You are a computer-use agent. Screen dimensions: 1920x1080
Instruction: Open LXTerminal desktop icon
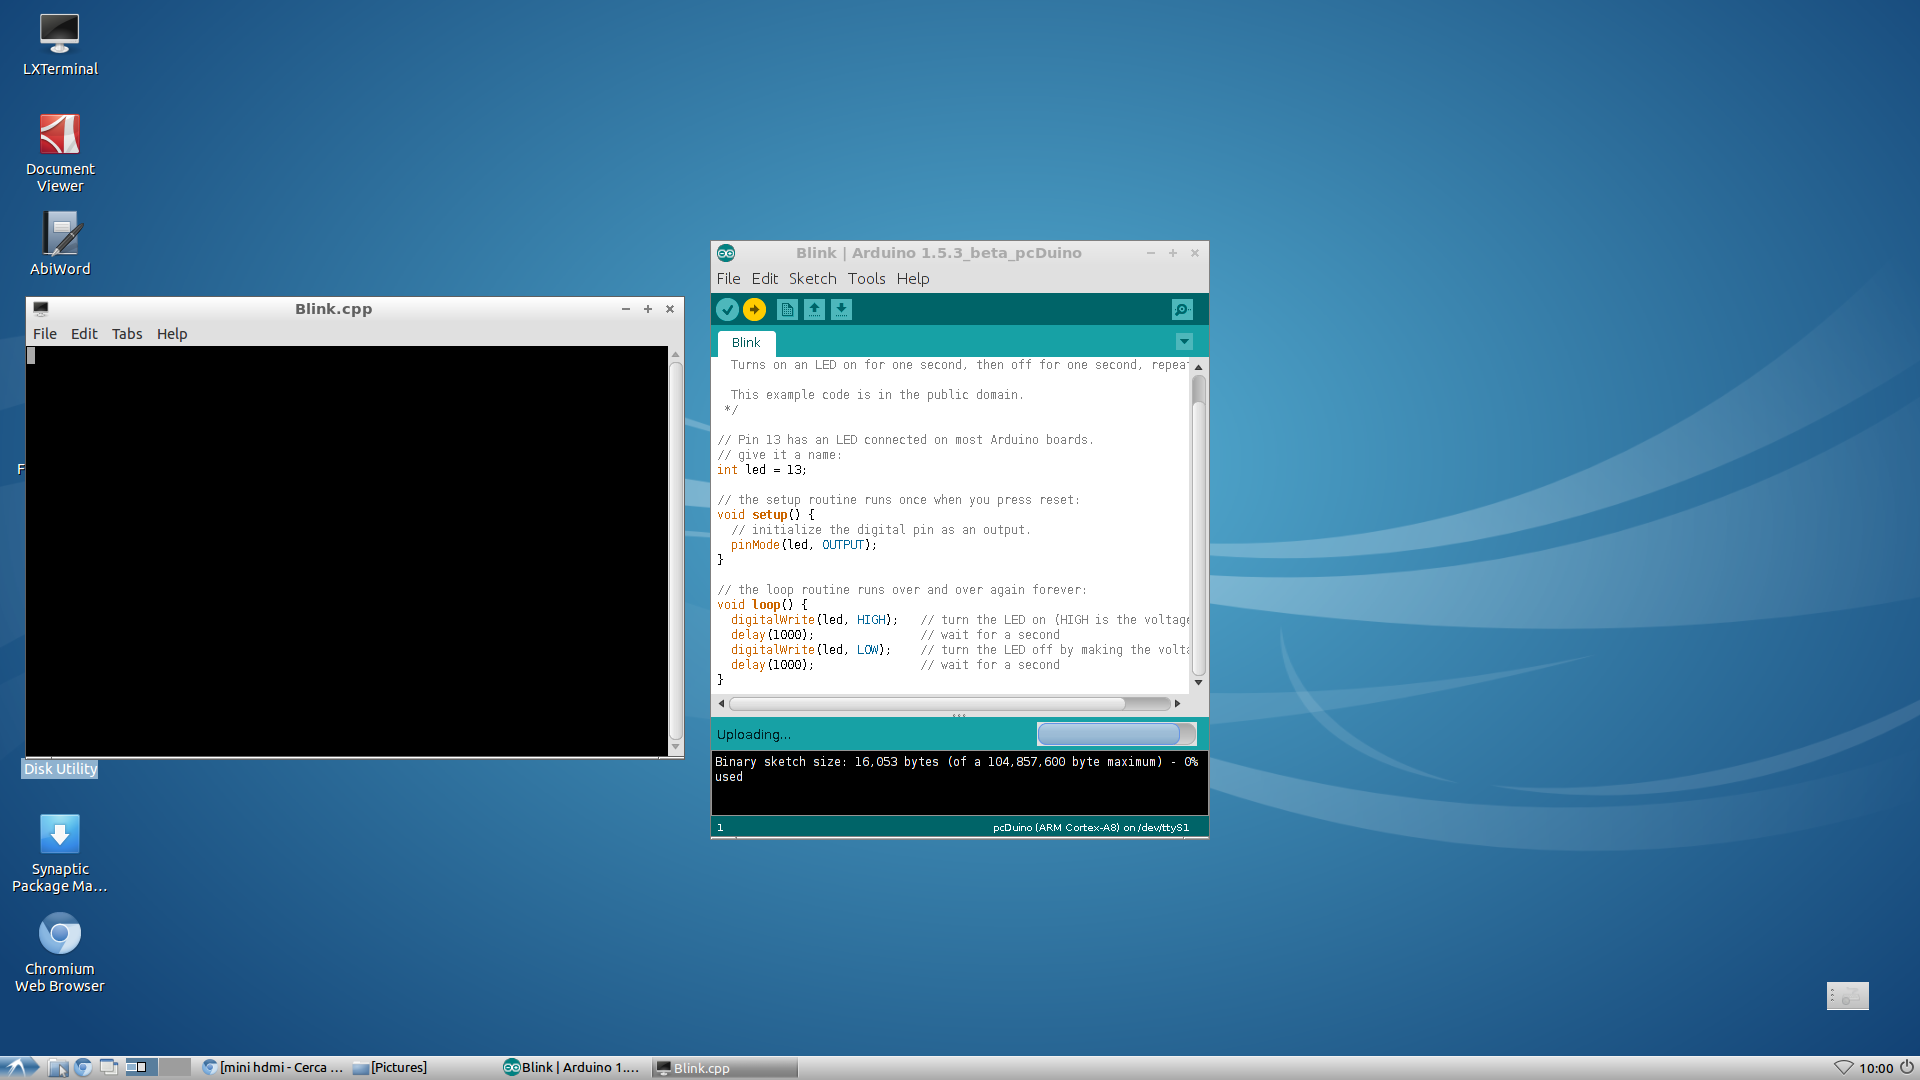tap(60, 45)
